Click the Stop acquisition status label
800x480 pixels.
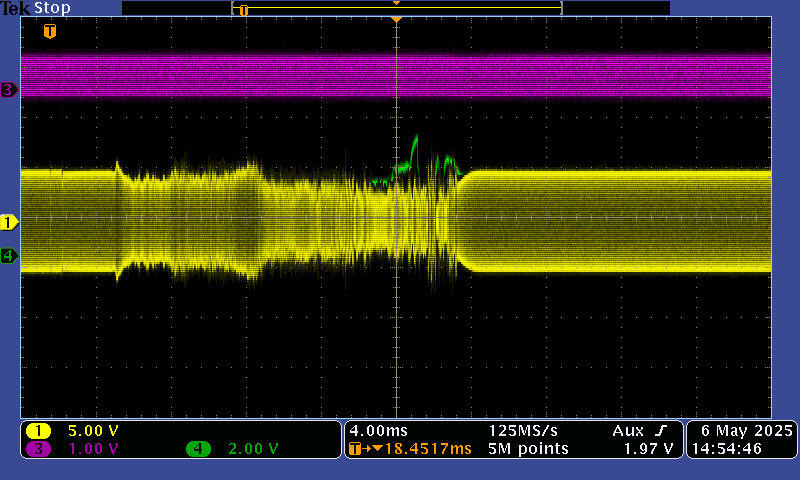52,8
